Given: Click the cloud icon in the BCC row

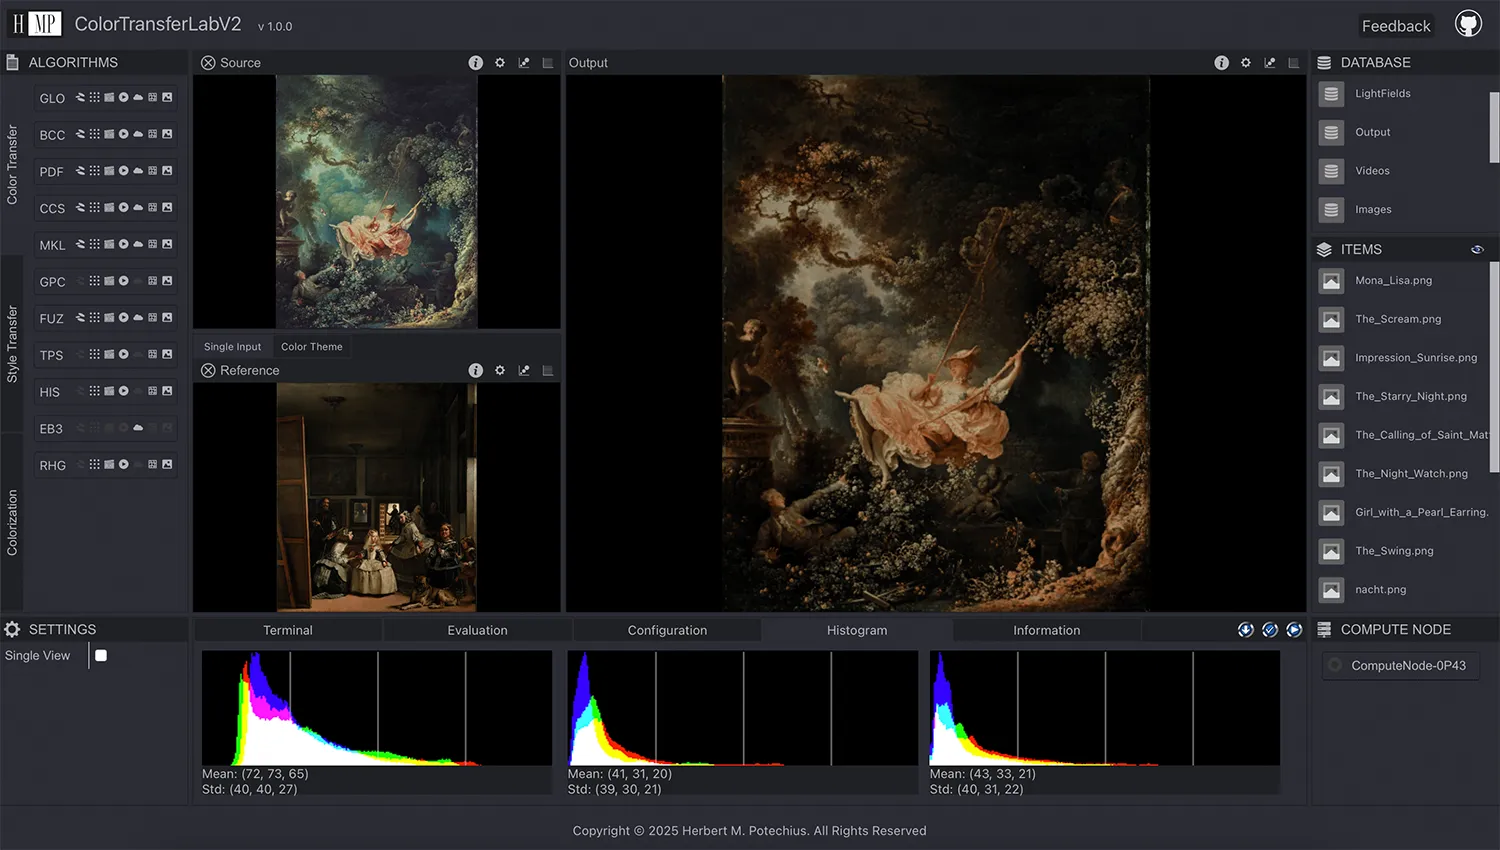Looking at the screenshot, I should pos(138,134).
